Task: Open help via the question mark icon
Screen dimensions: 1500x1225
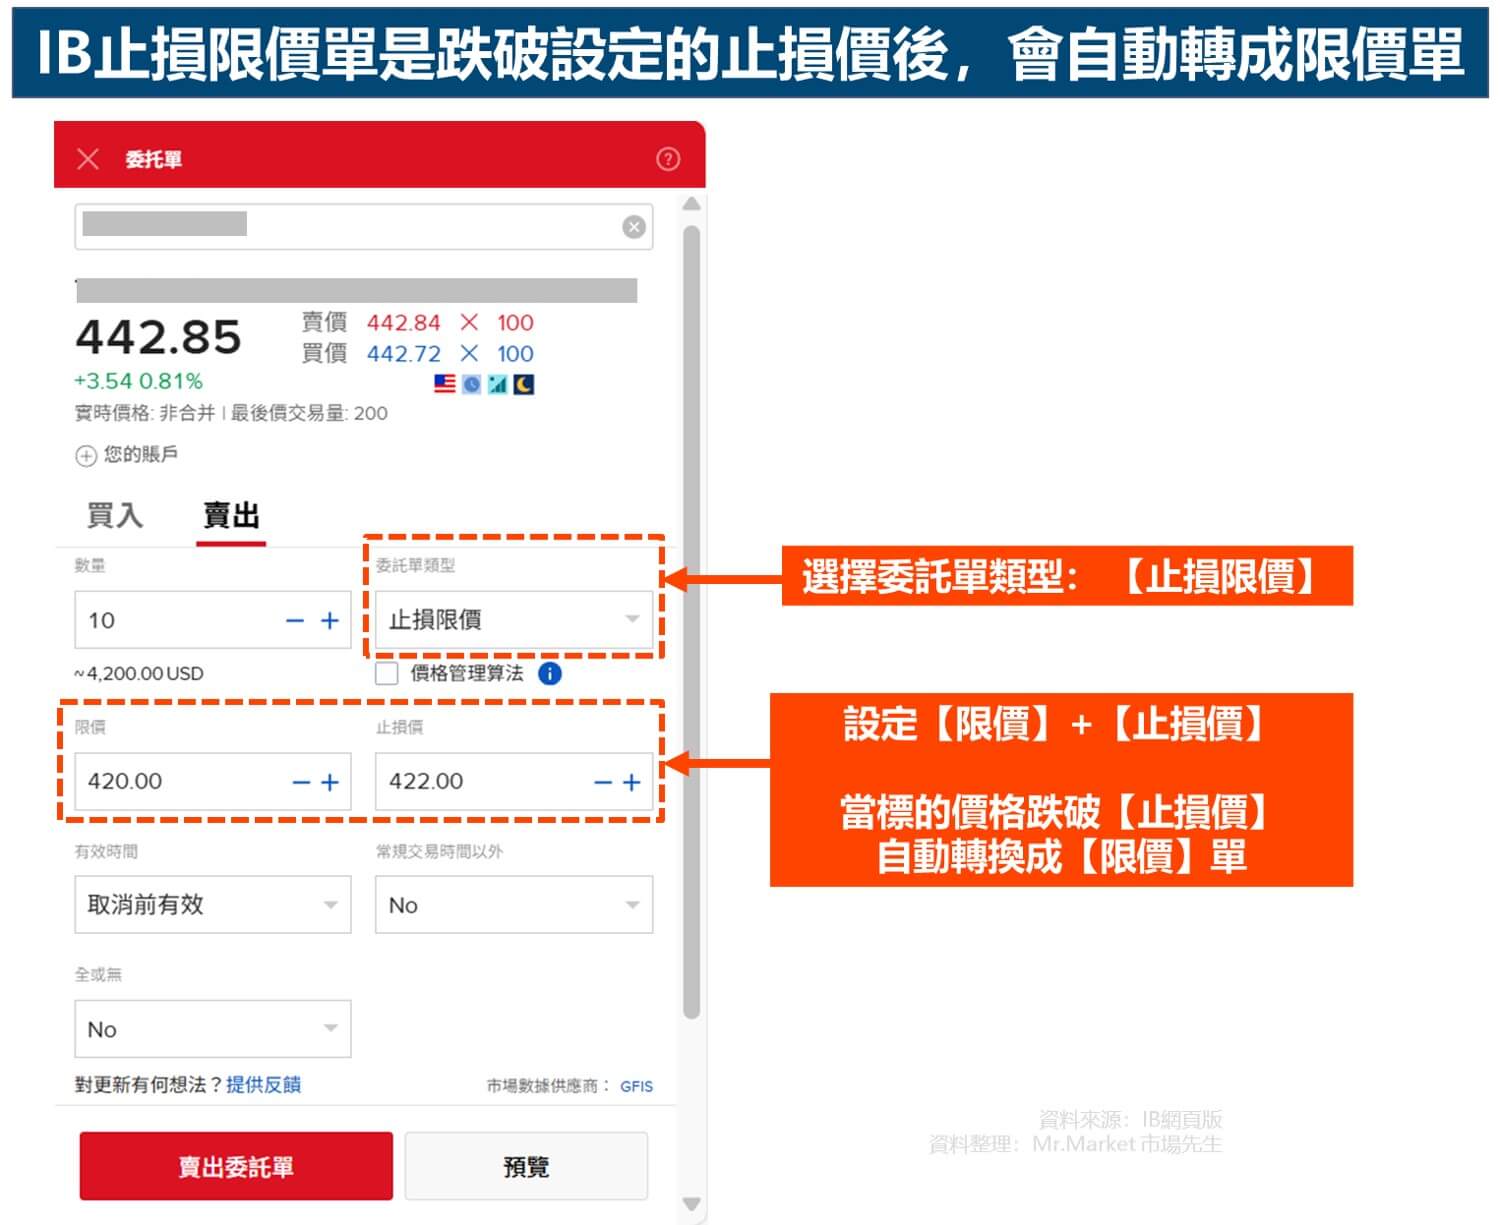Action: click(x=668, y=158)
